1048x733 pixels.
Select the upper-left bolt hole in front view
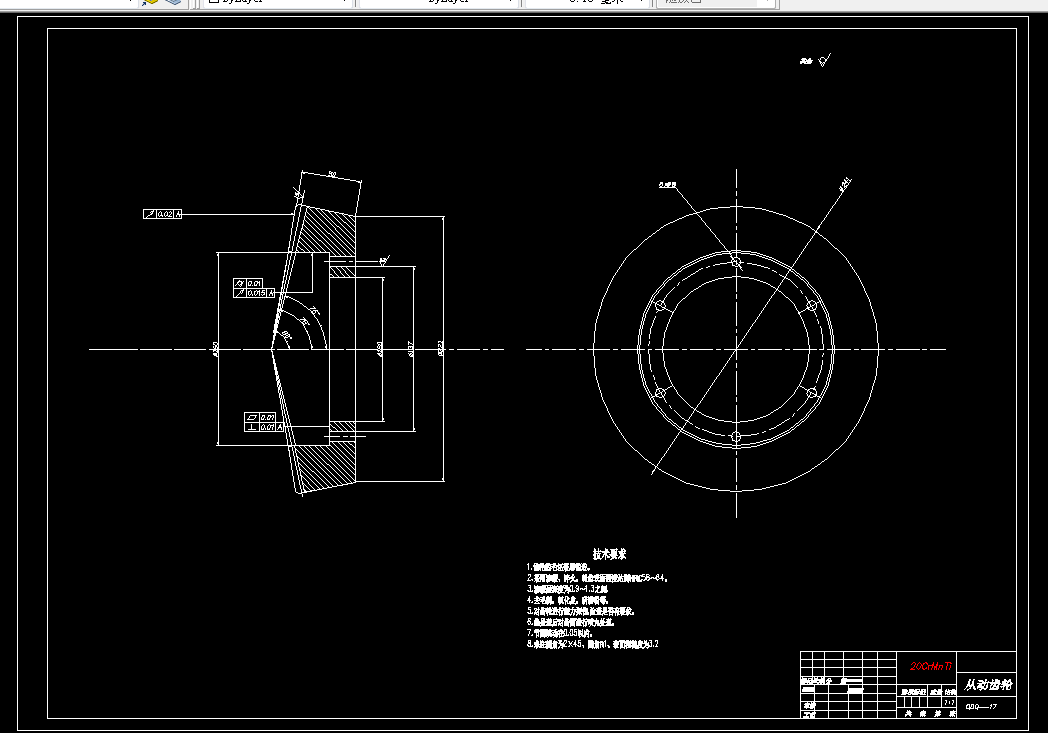660,305
